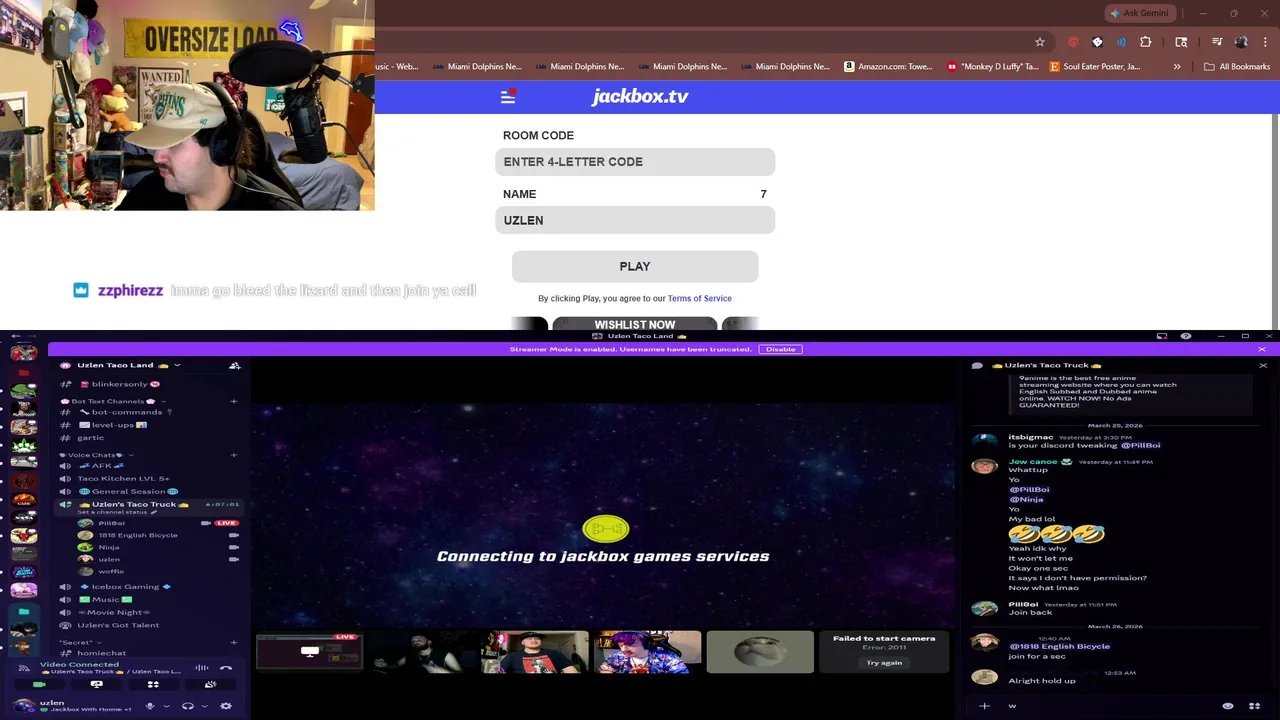Image resolution: width=1280 pixels, height=720 pixels.
Task: Click the PLAY button on jackbox.tv
Action: pos(635,267)
